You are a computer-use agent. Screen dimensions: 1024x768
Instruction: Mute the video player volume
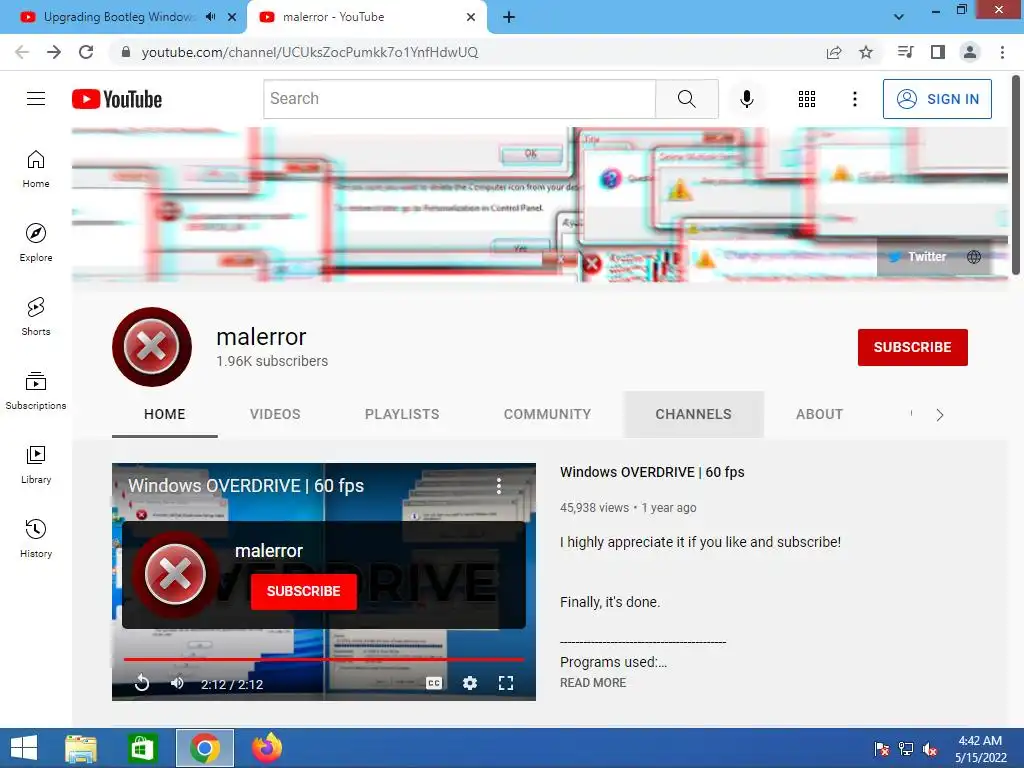pos(176,683)
